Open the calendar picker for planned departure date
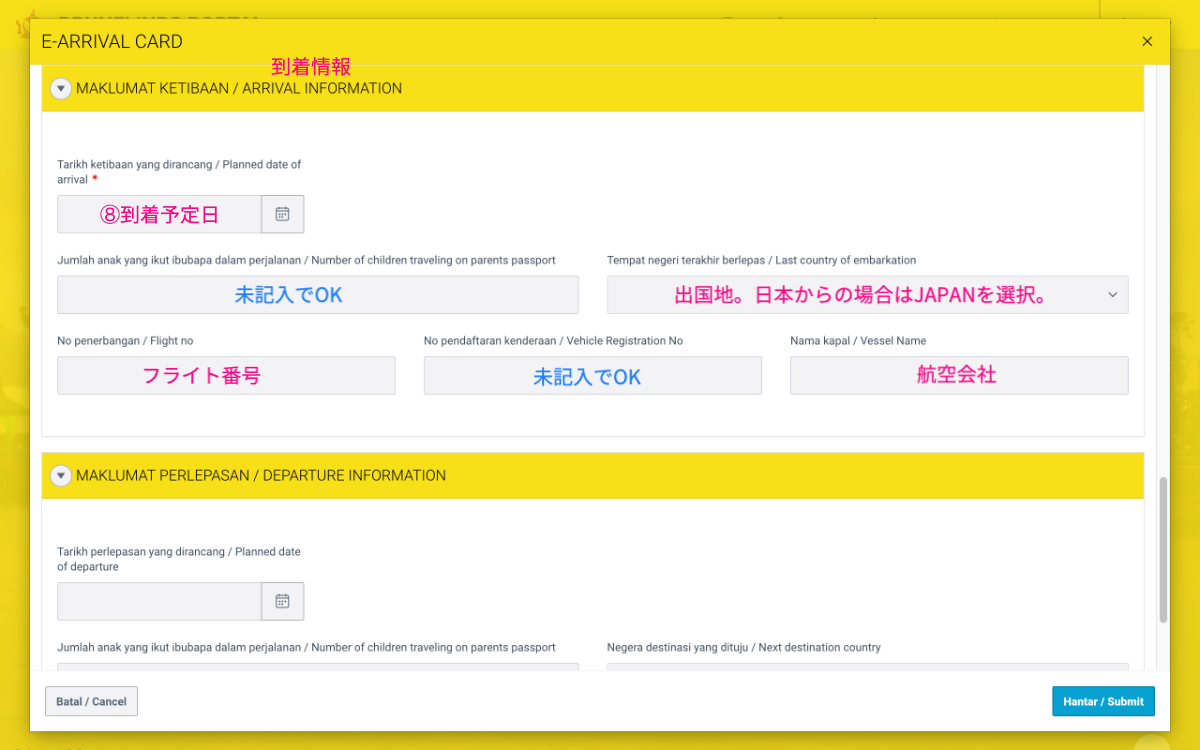 coord(282,601)
